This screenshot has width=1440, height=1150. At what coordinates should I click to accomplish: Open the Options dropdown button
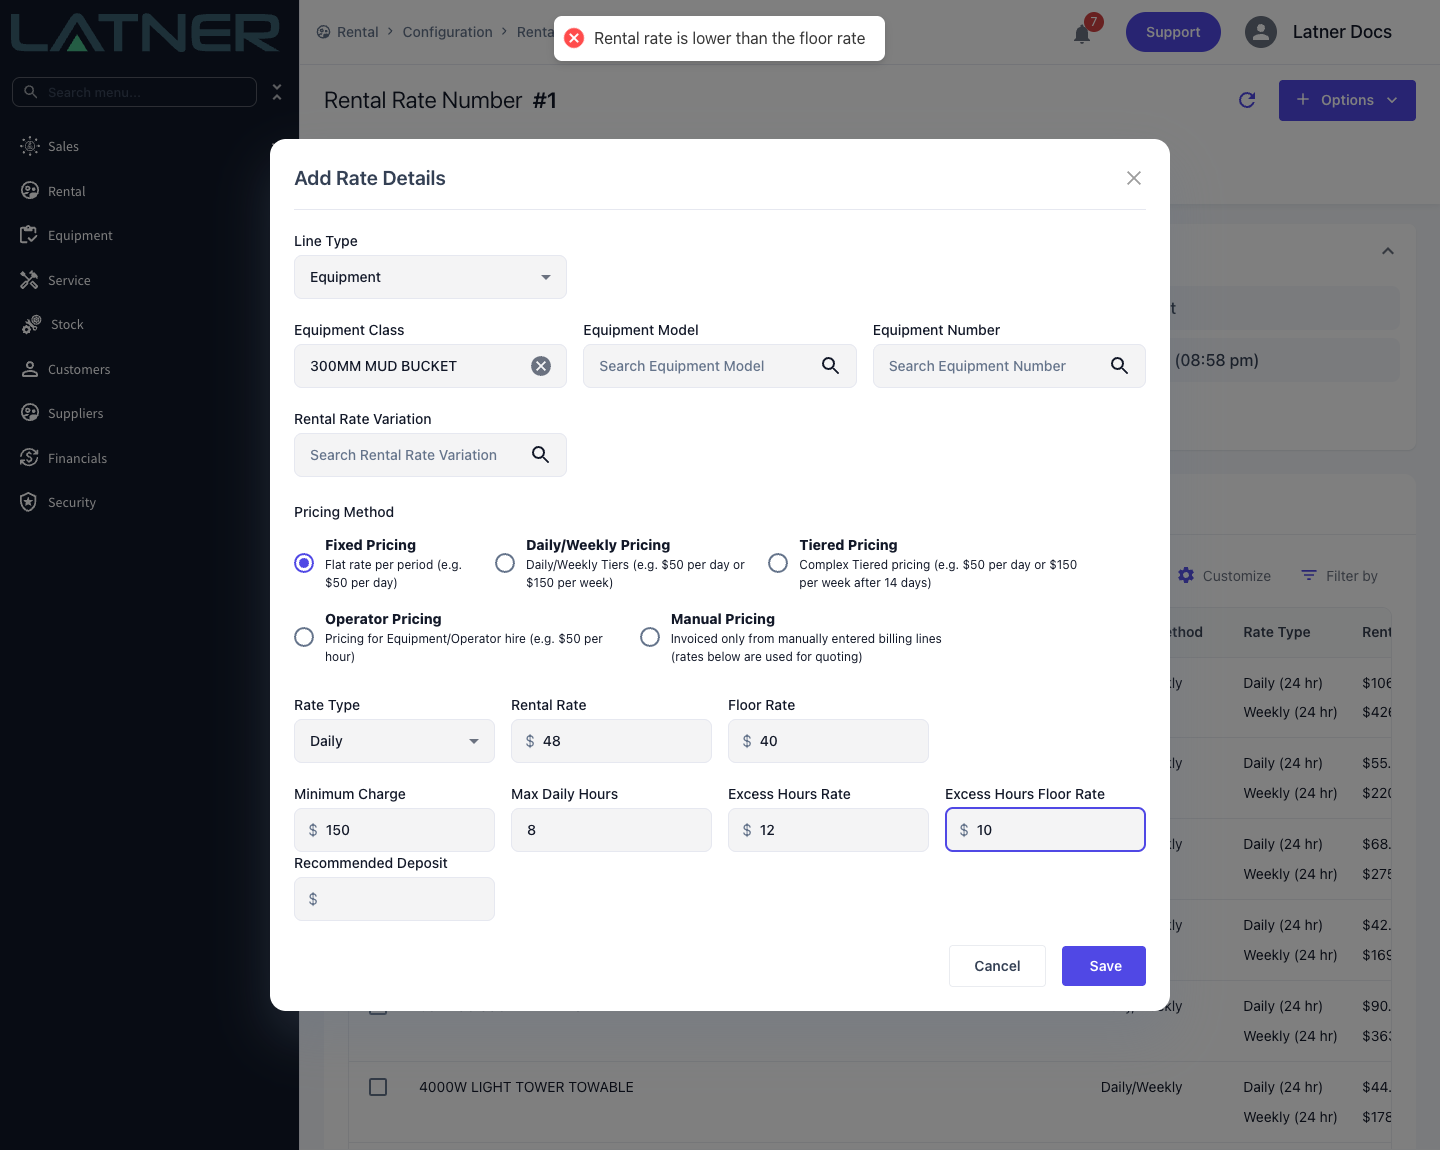(1347, 100)
